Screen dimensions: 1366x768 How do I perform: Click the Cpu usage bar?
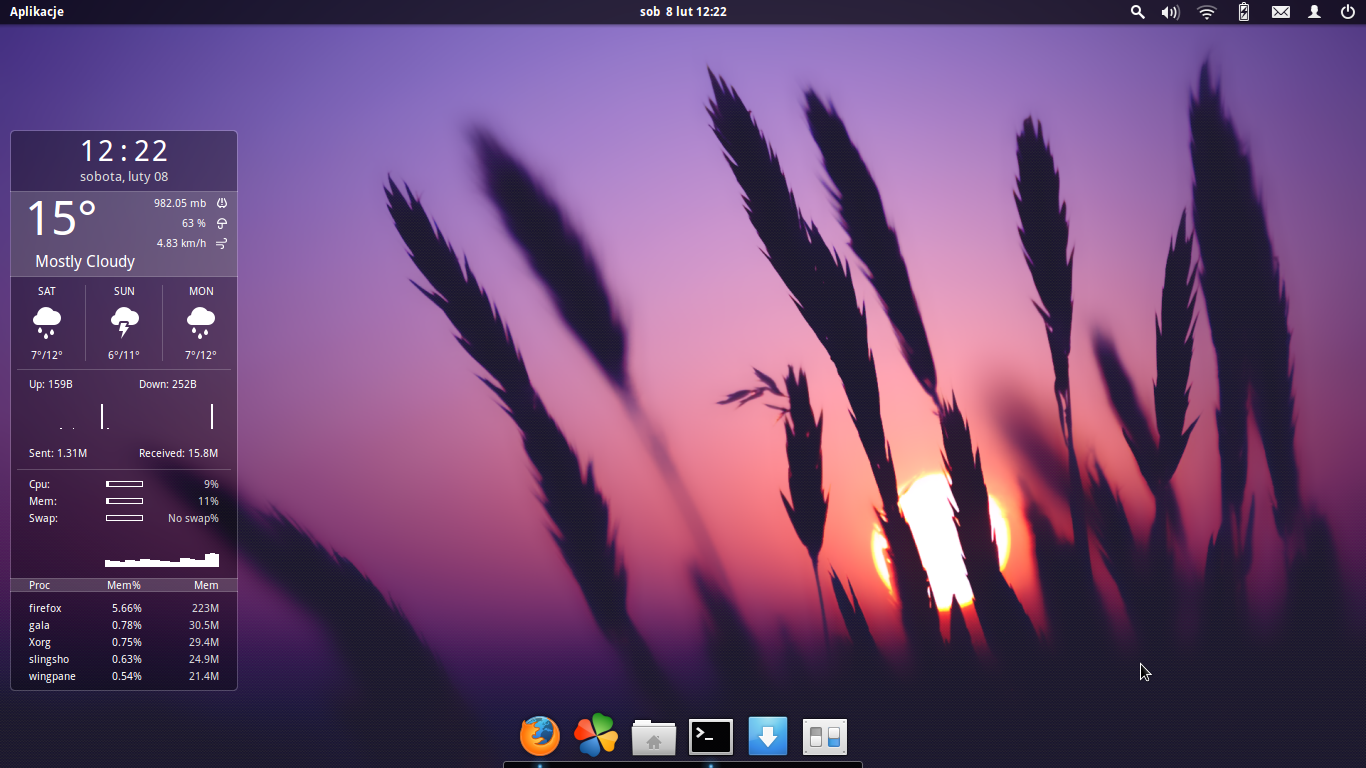[x=124, y=484]
